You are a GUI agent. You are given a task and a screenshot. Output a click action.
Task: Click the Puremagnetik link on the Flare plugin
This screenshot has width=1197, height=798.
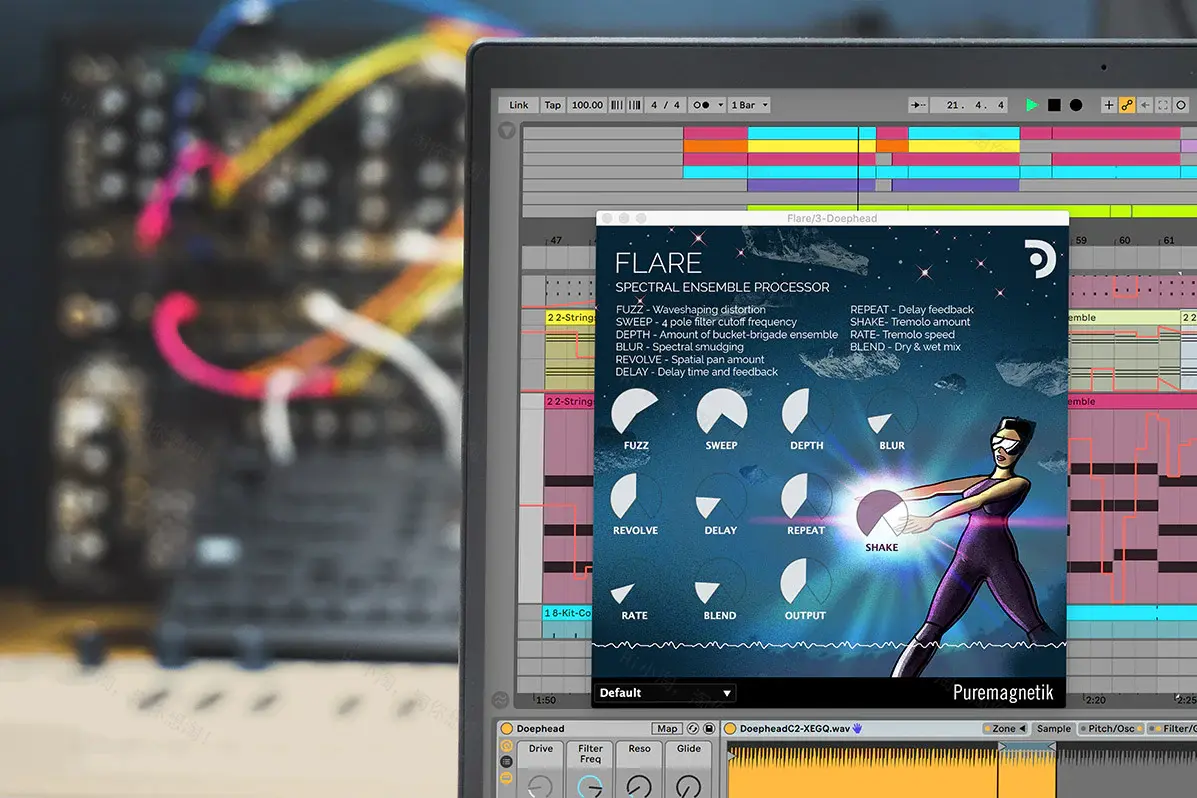click(1004, 691)
